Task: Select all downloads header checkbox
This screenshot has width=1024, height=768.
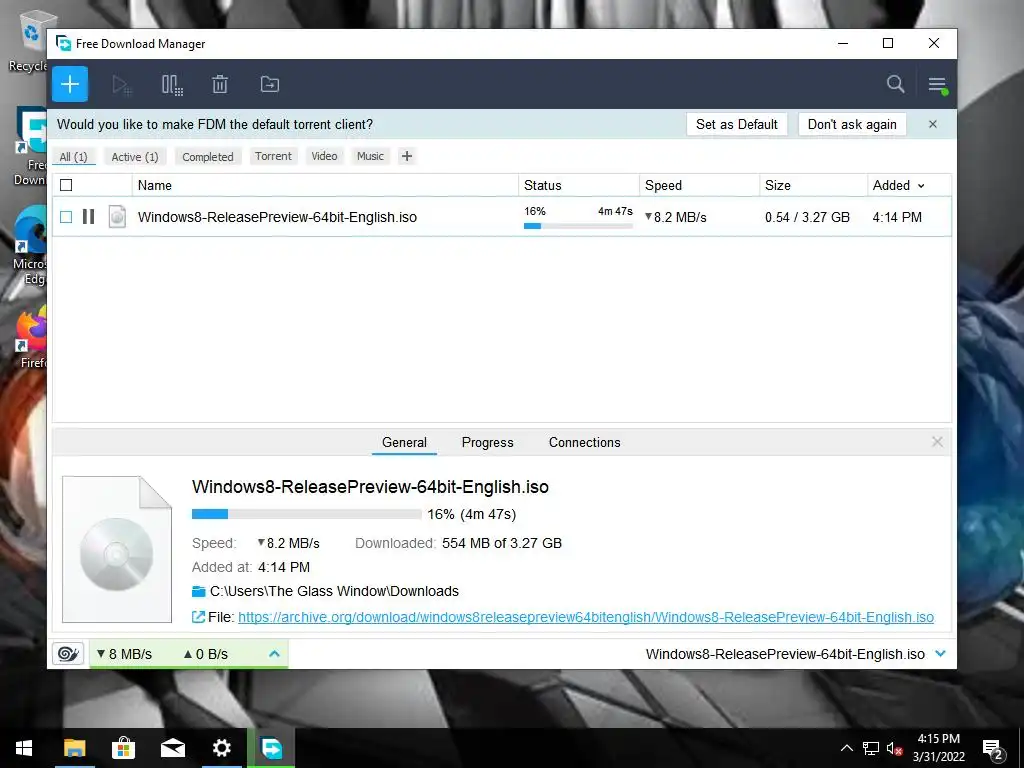Action: click(66, 185)
